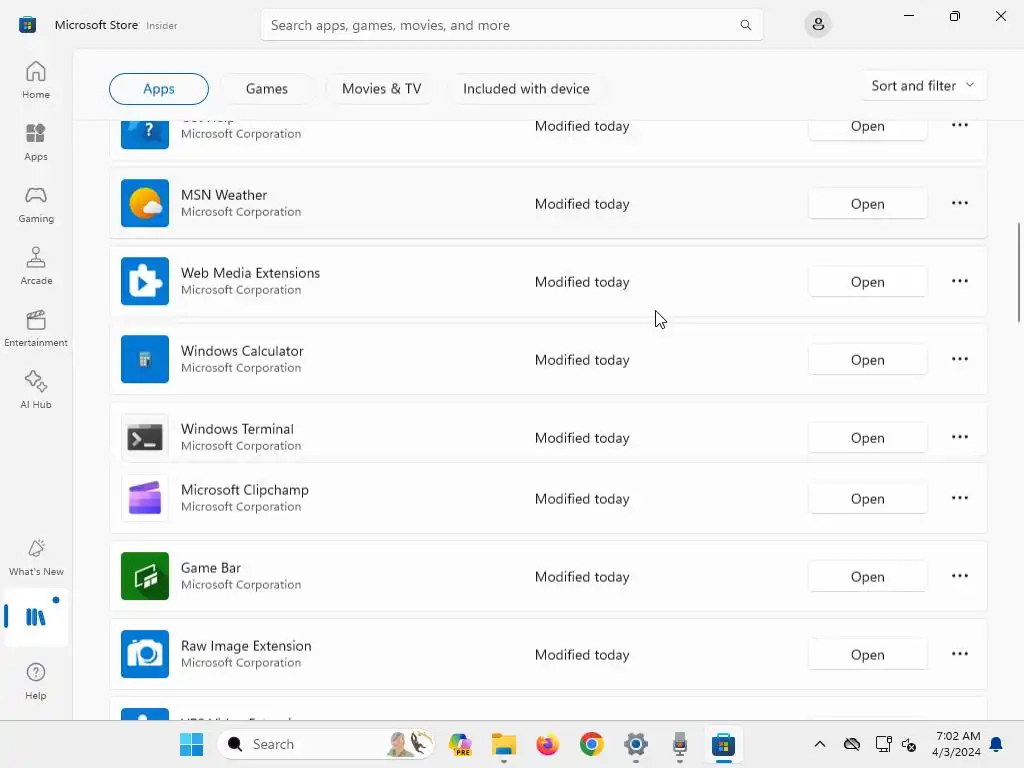1024x768 pixels.
Task: Launch Firefox from the taskbar
Action: [547, 744]
